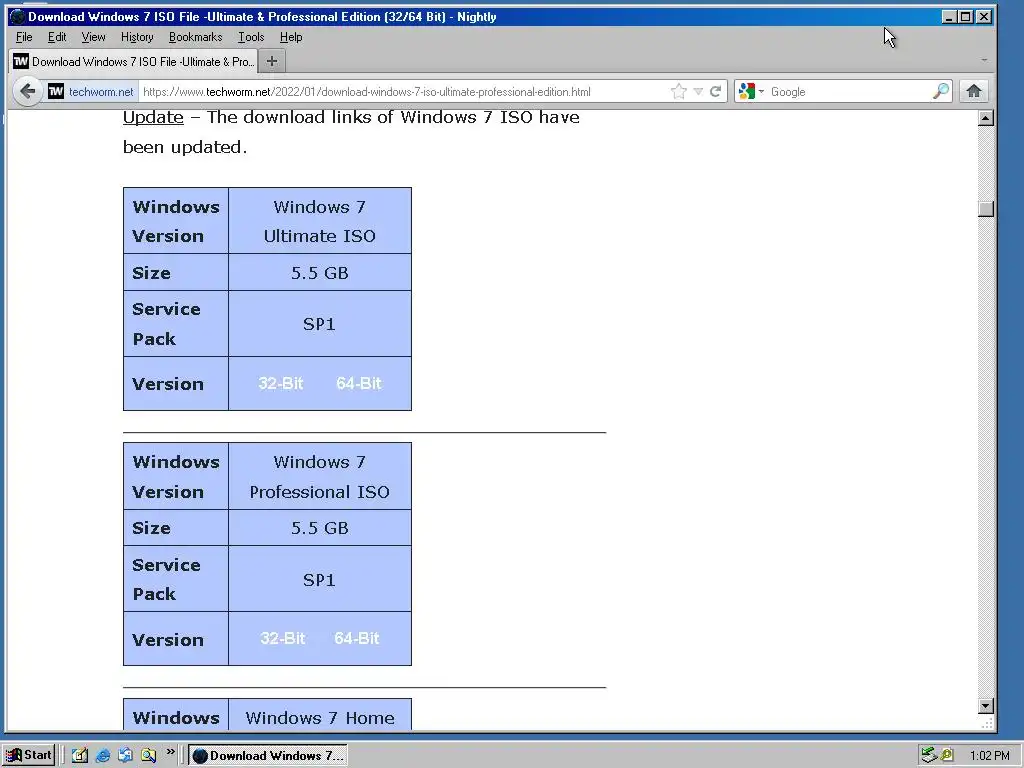Click the vertical scrollbar thumb

(986, 209)
